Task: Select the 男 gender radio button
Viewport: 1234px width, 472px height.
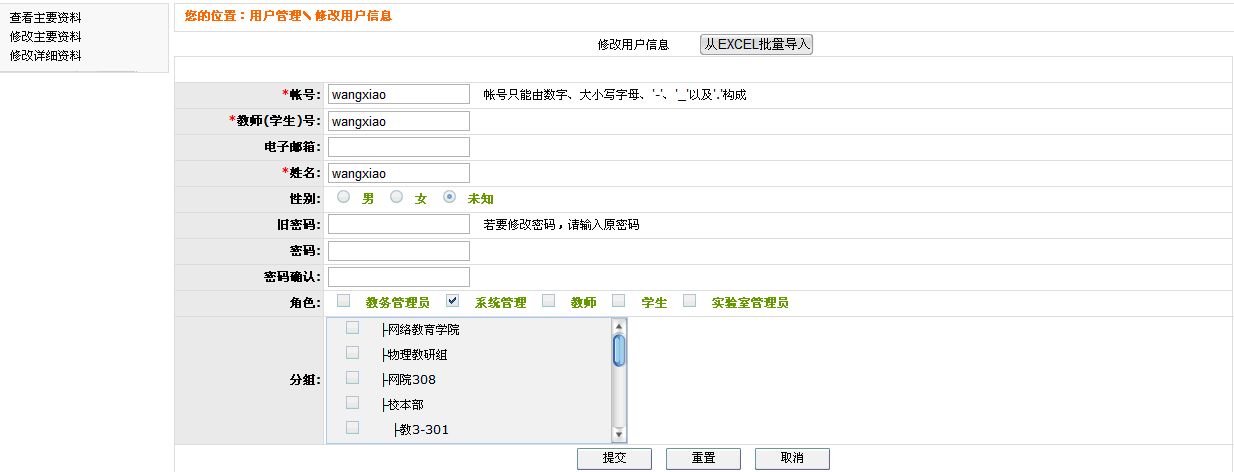Action: click(x=344, y=198)
